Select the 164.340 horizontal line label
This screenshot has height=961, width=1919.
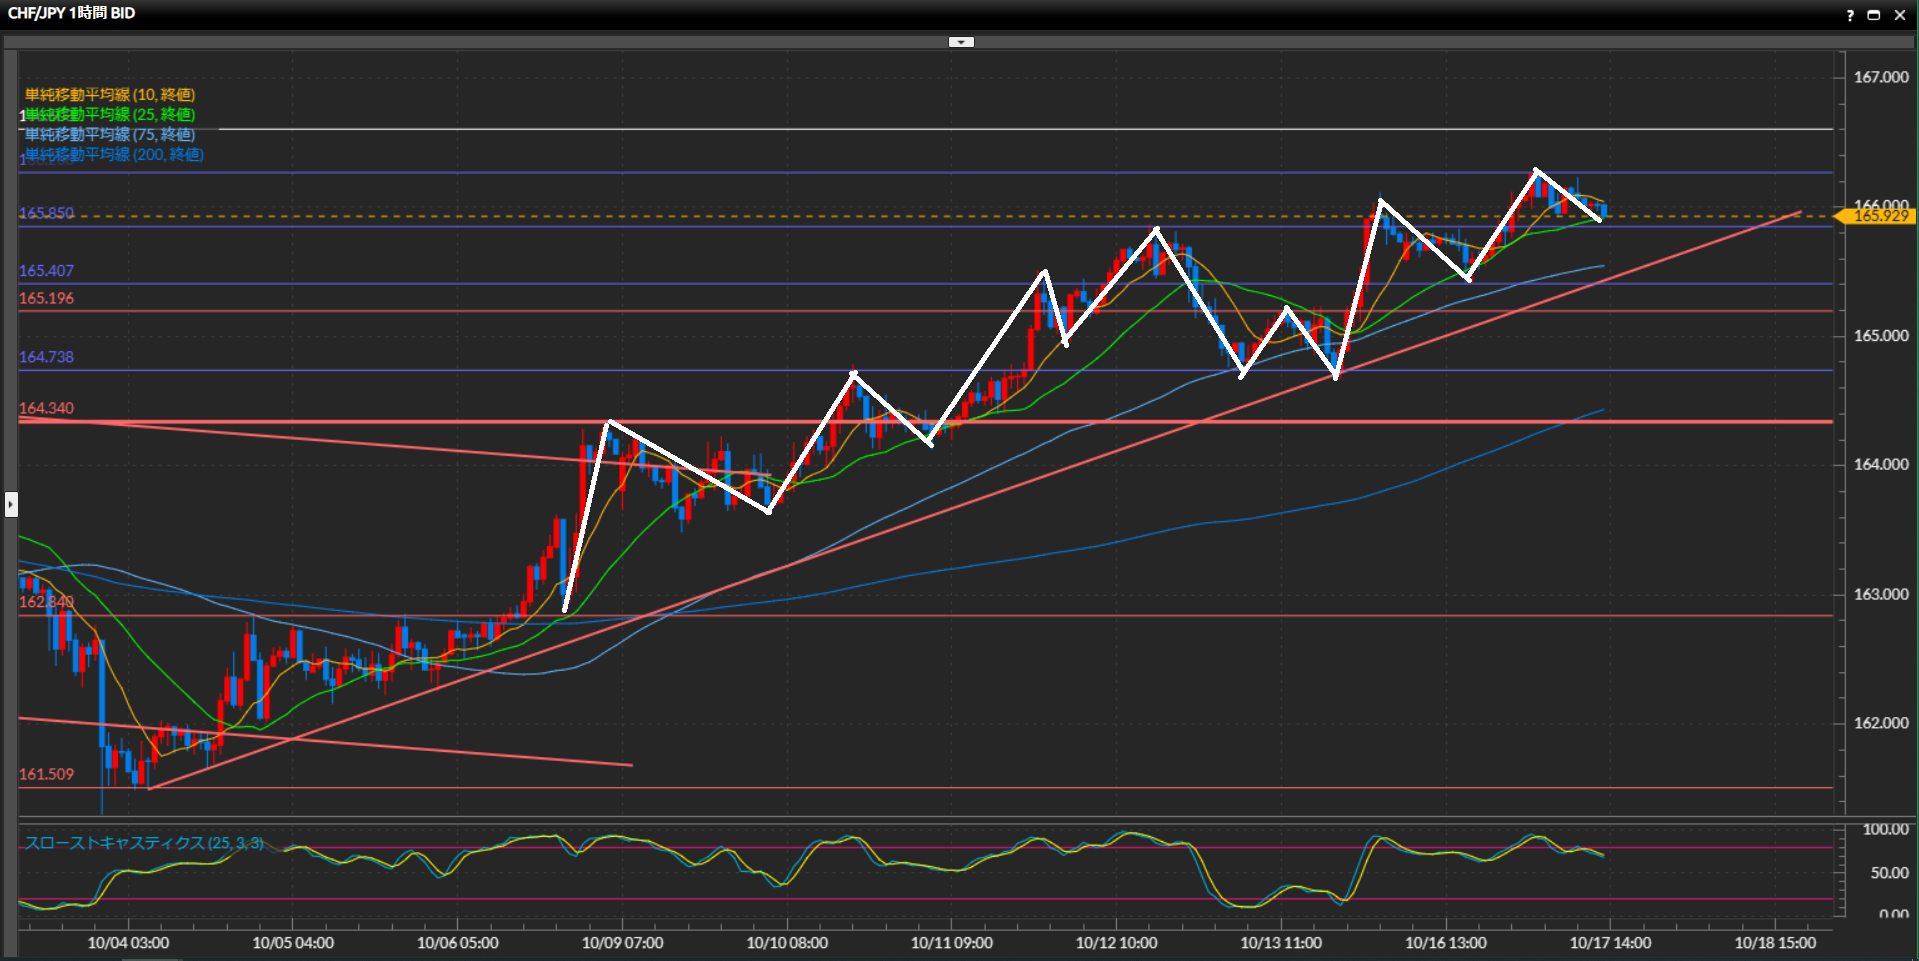(x=46, y=408)
